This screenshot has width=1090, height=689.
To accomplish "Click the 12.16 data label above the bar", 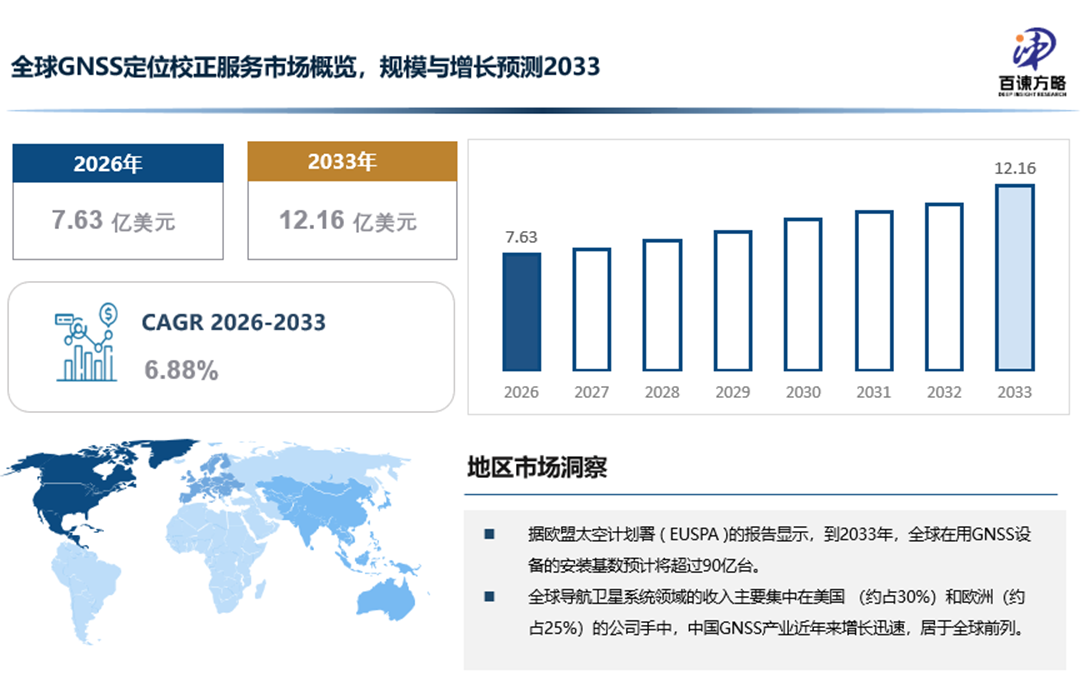I will point(1014,168).
